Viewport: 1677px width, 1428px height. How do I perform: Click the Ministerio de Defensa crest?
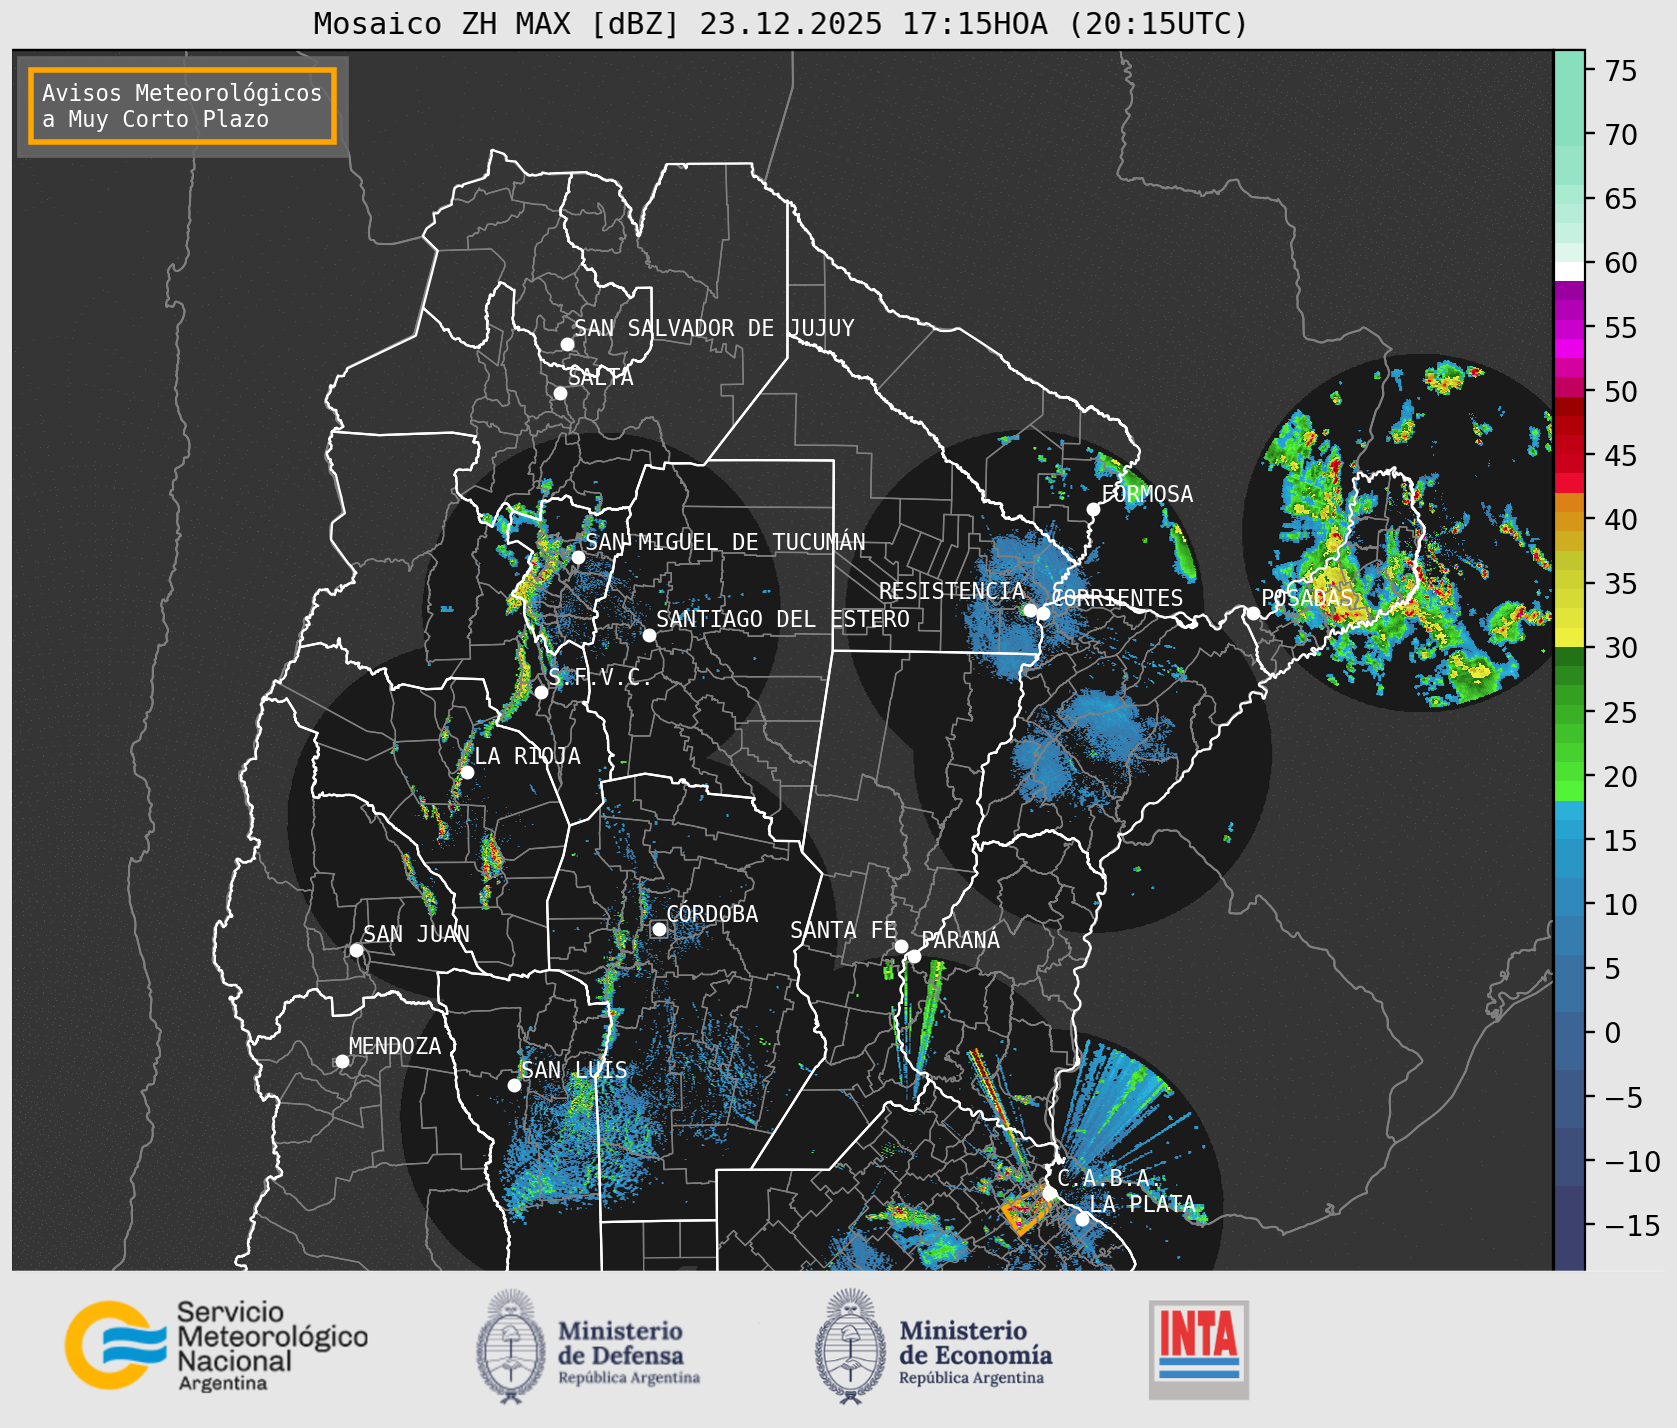(x=511, y=1345)
